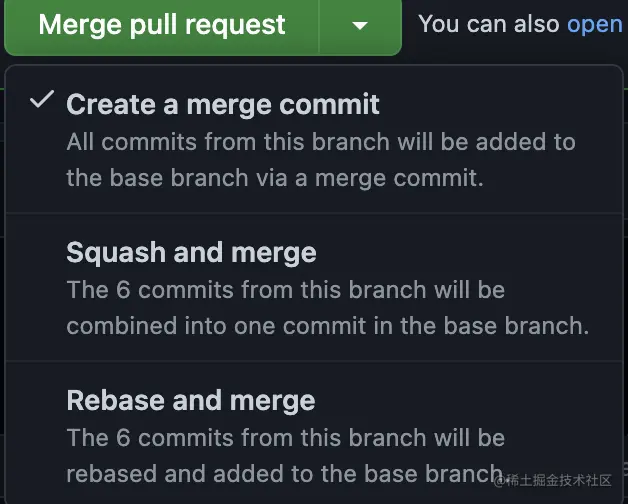Click the "You can also" text
628x504 pixels.
pos(488,24)
